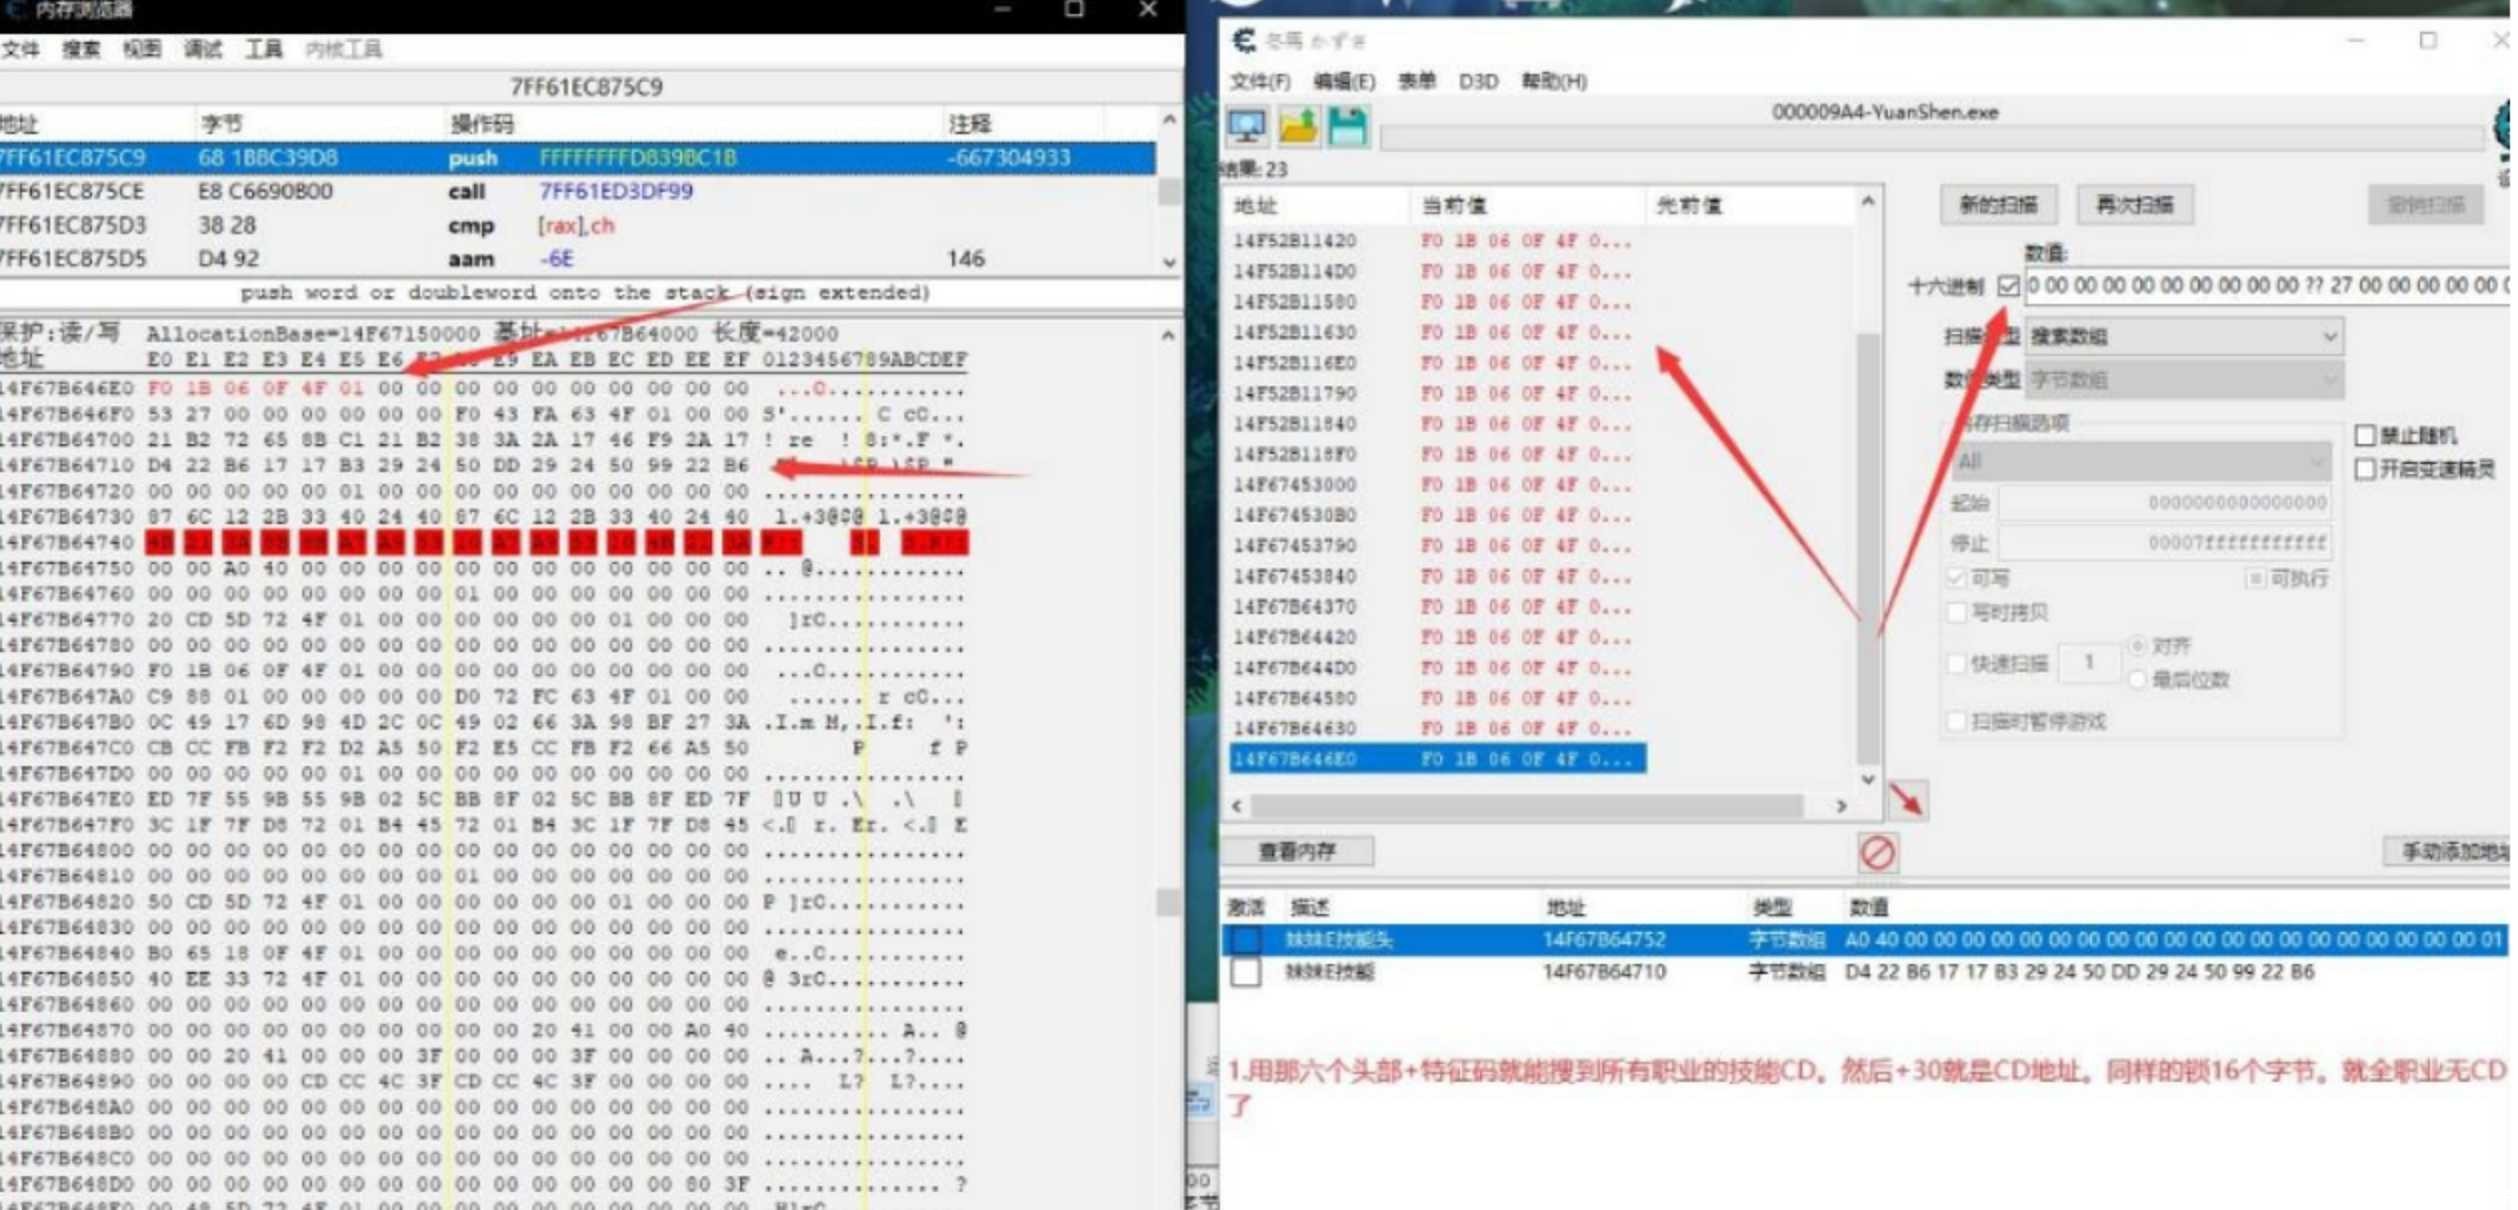
Task: Open 编辑(E) menu in Cheat Engine window
Action: 1343,81
